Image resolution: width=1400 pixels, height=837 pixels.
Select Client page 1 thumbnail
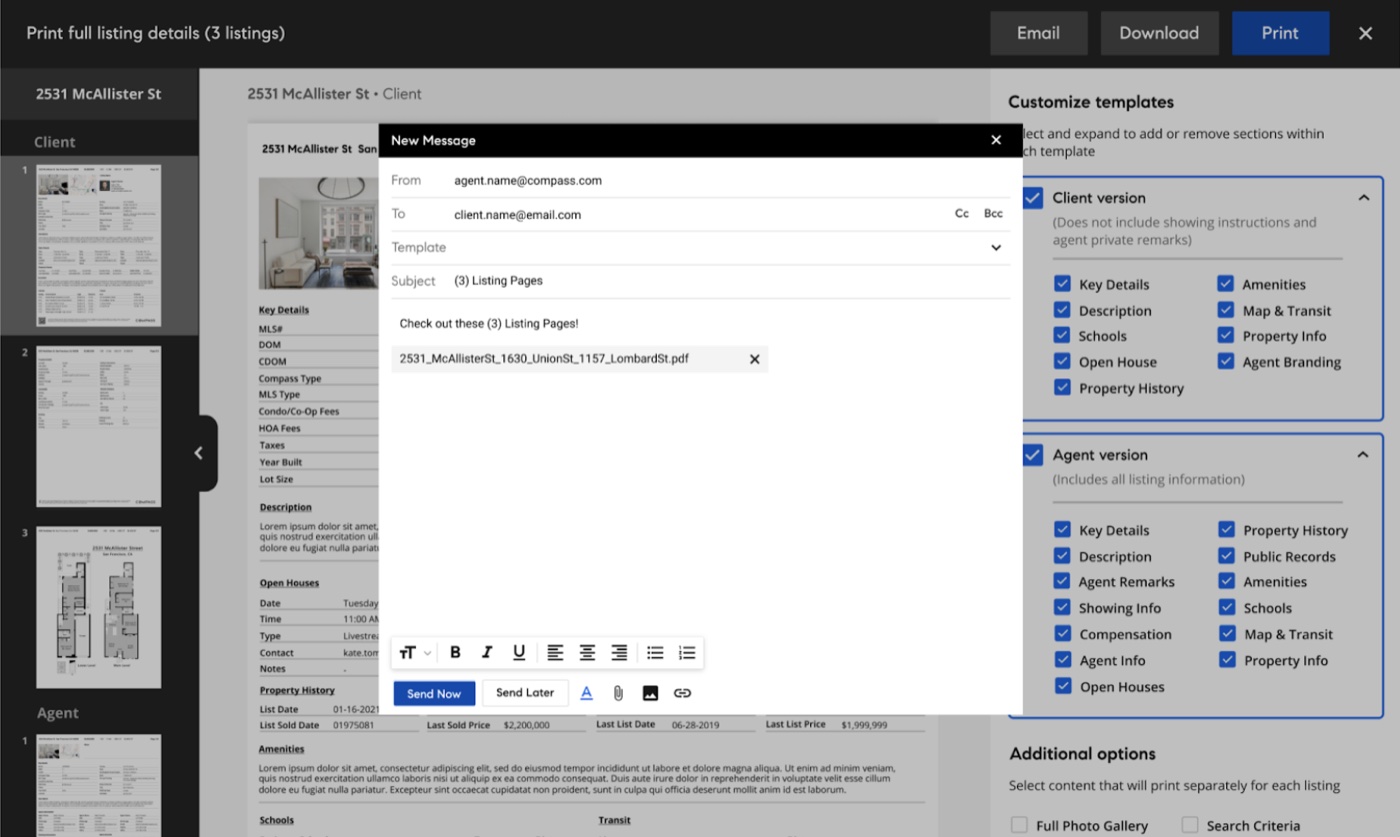click(x=99, y=246)
